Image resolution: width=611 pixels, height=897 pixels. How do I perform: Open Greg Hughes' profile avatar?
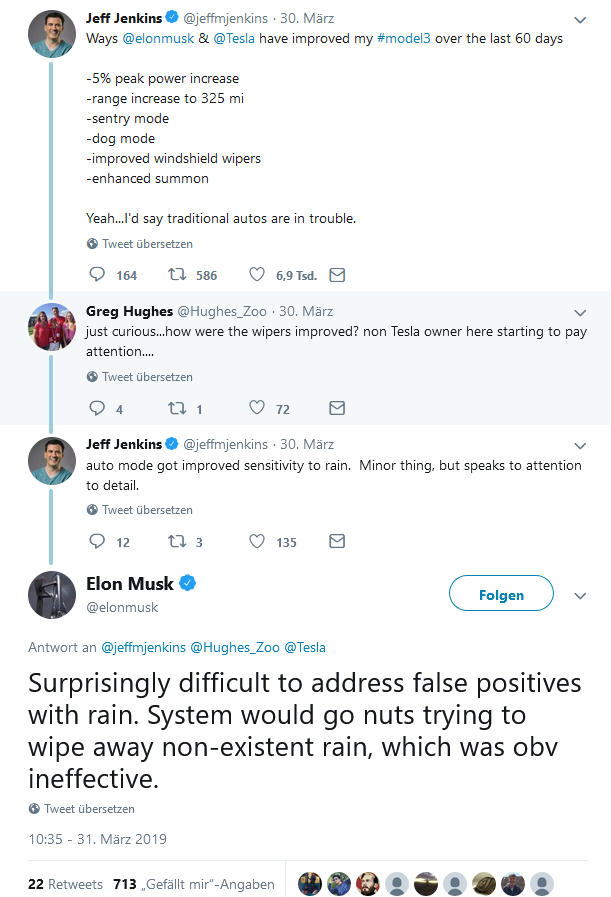52,327
